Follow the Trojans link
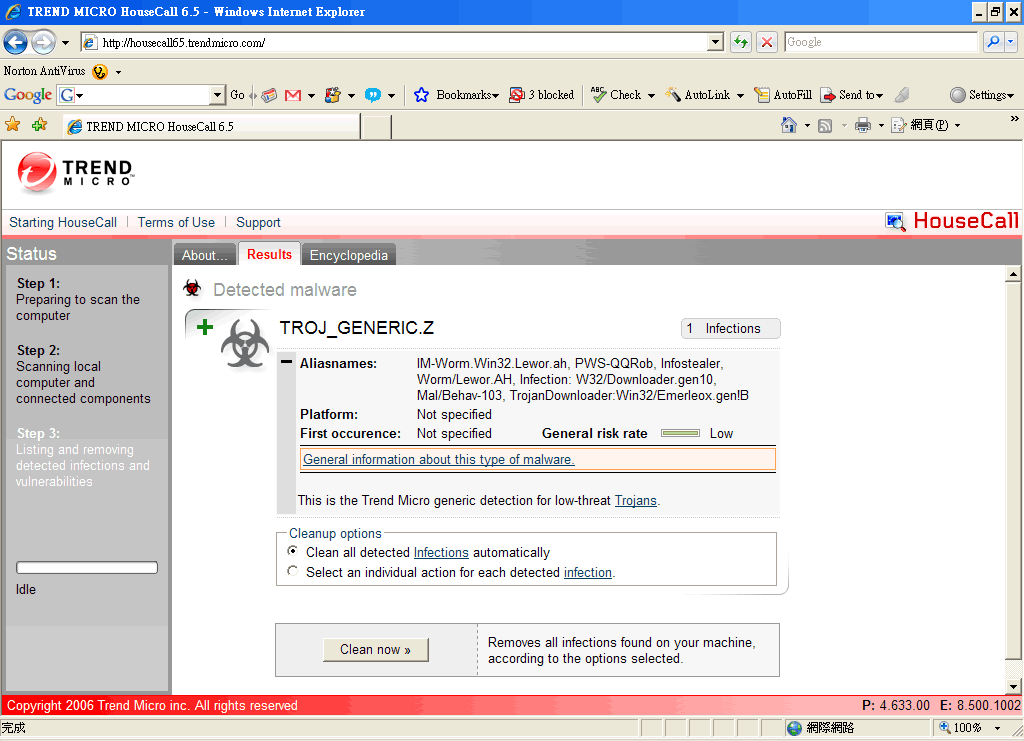 click(635, 500)
